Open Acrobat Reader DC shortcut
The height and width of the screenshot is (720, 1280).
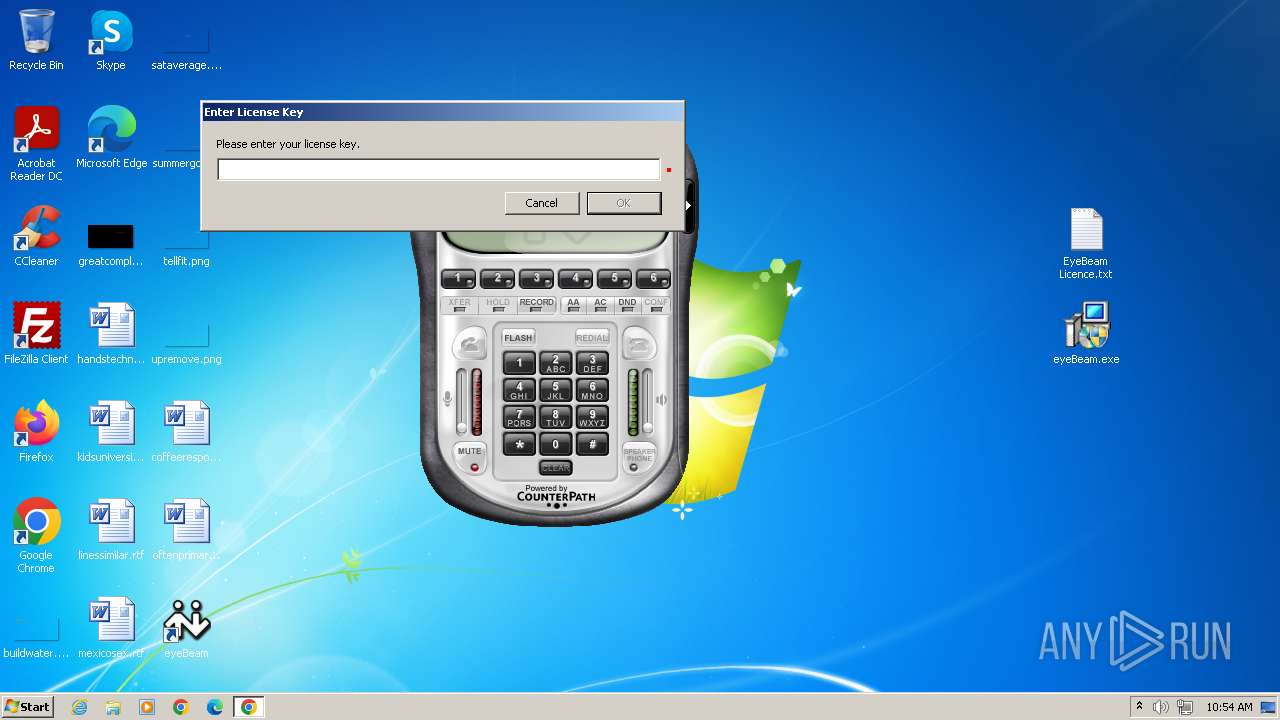[36, 144]
